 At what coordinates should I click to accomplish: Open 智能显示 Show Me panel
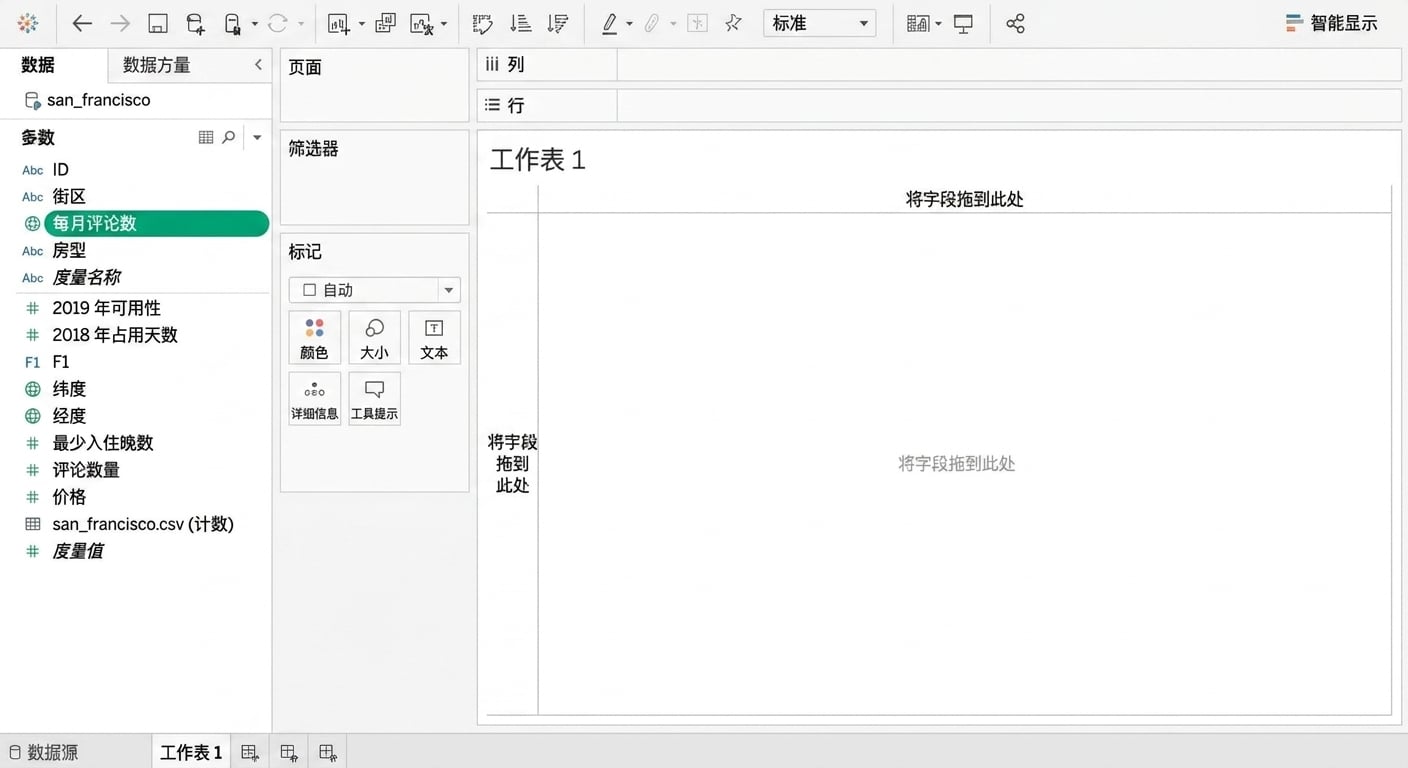coord(1331,23)
